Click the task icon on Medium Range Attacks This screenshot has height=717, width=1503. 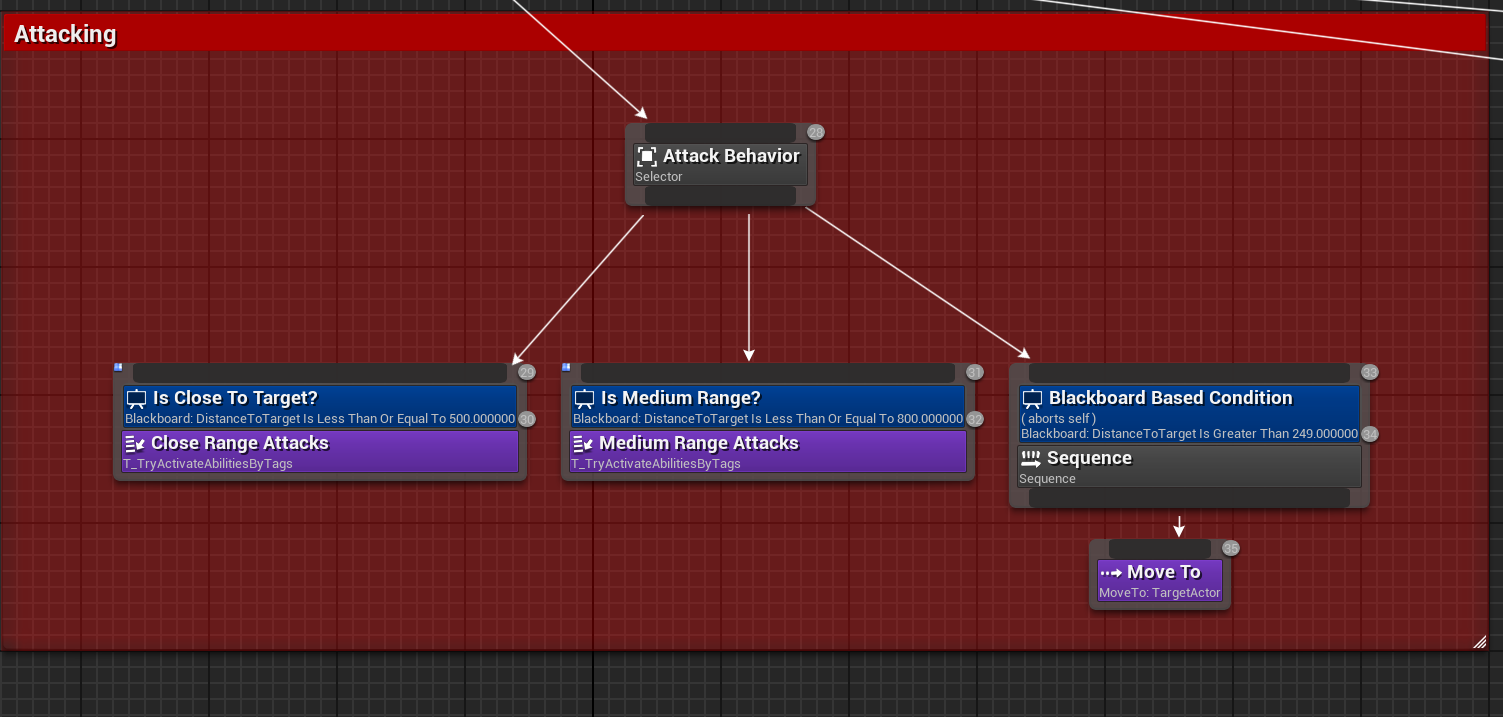click(582, 442)
